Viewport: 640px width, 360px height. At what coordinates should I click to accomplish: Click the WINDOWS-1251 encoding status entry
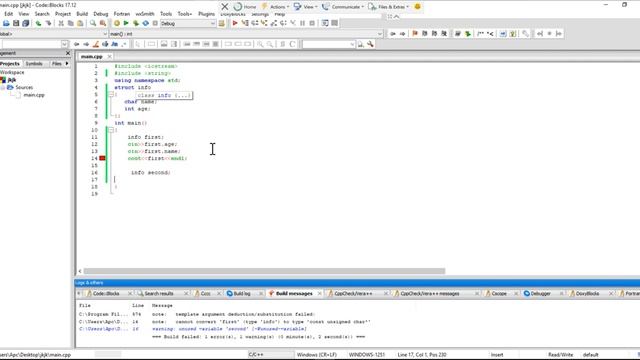(367, 355)
